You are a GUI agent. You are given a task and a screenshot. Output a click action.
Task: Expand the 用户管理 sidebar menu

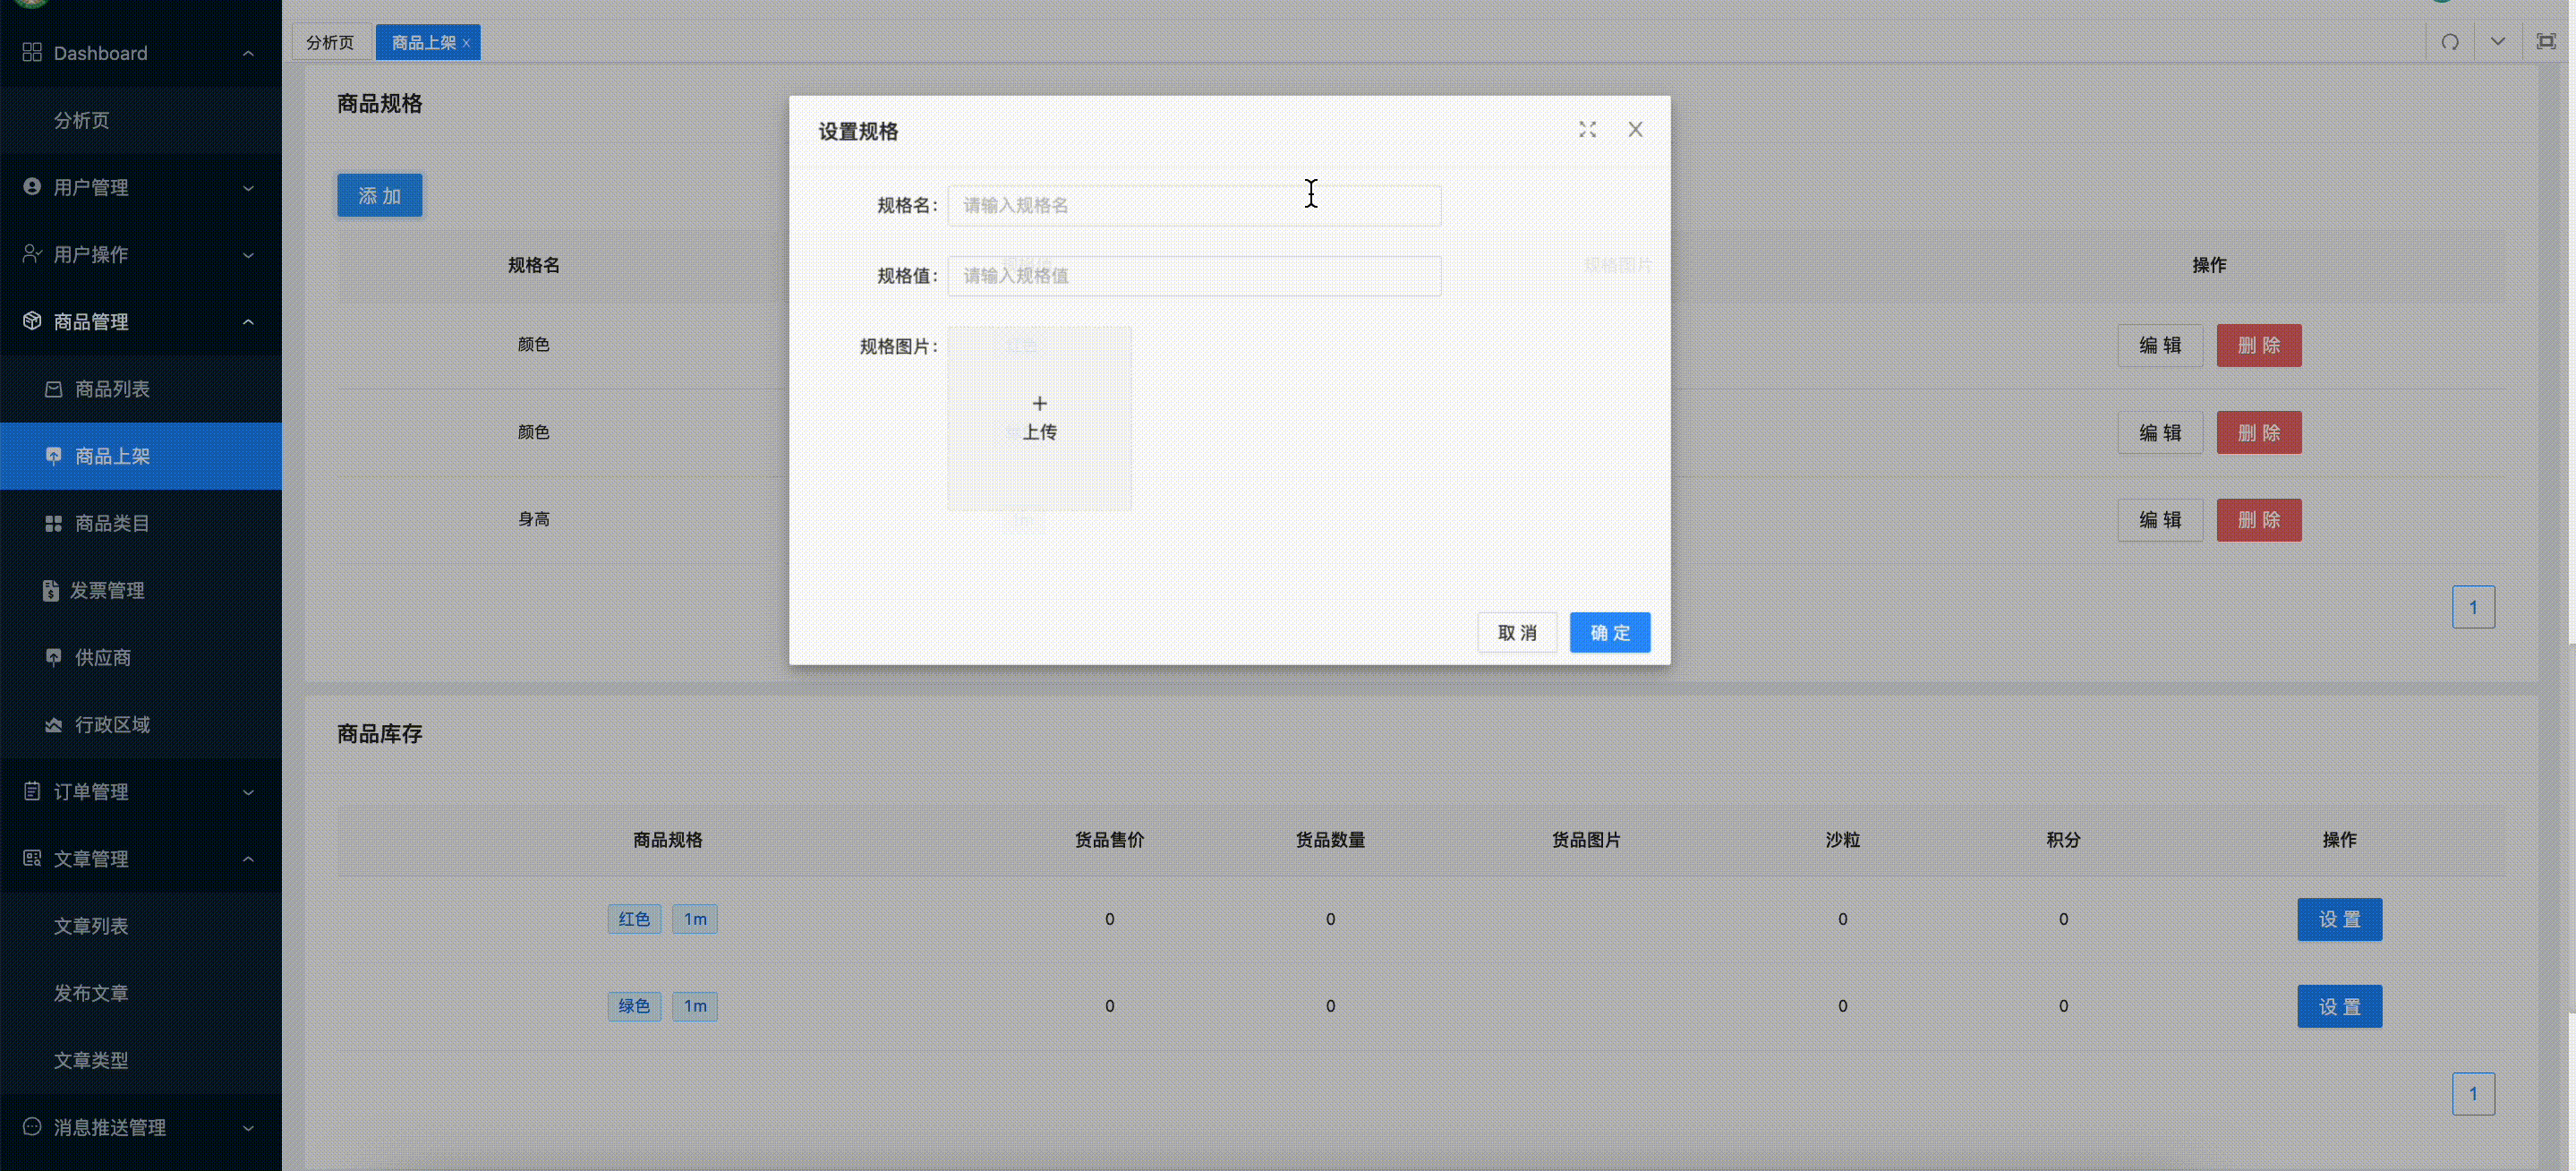coord(140,187)
